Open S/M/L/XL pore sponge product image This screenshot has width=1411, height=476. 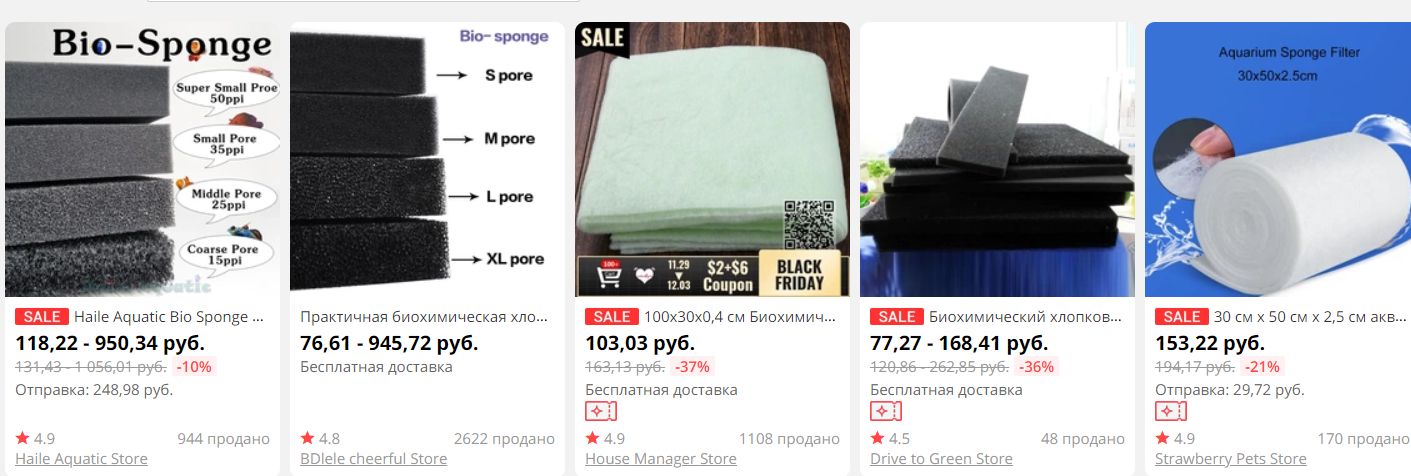428,160
